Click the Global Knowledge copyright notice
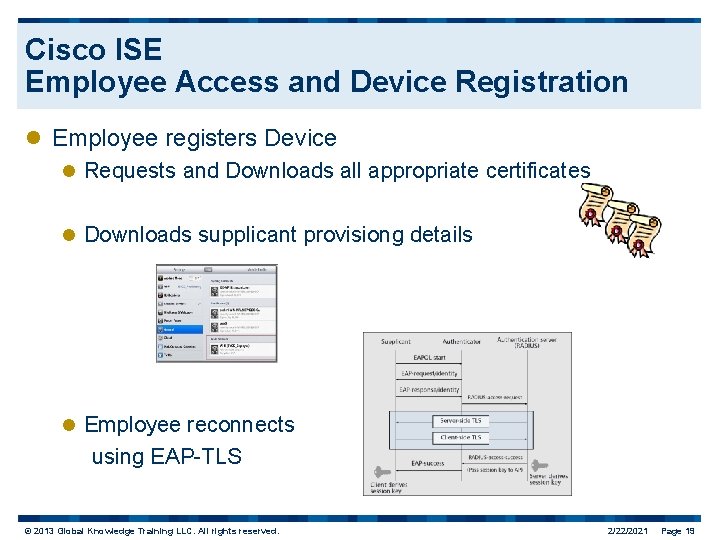720x540 pixels. tap(152, 531)
